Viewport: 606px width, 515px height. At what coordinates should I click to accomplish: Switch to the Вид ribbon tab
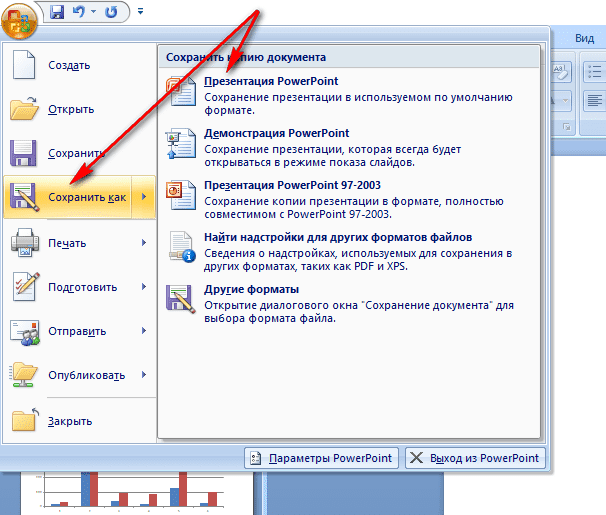584,38
